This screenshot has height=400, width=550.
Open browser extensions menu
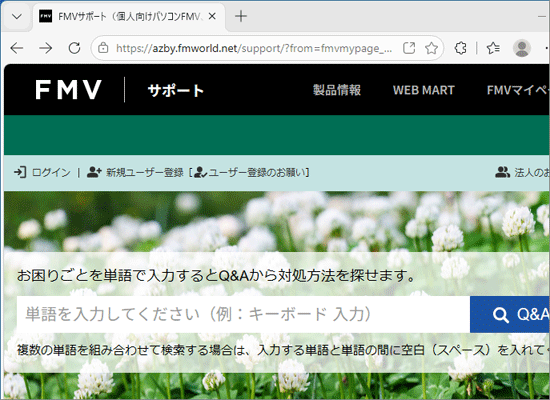[x=461, y=48]
